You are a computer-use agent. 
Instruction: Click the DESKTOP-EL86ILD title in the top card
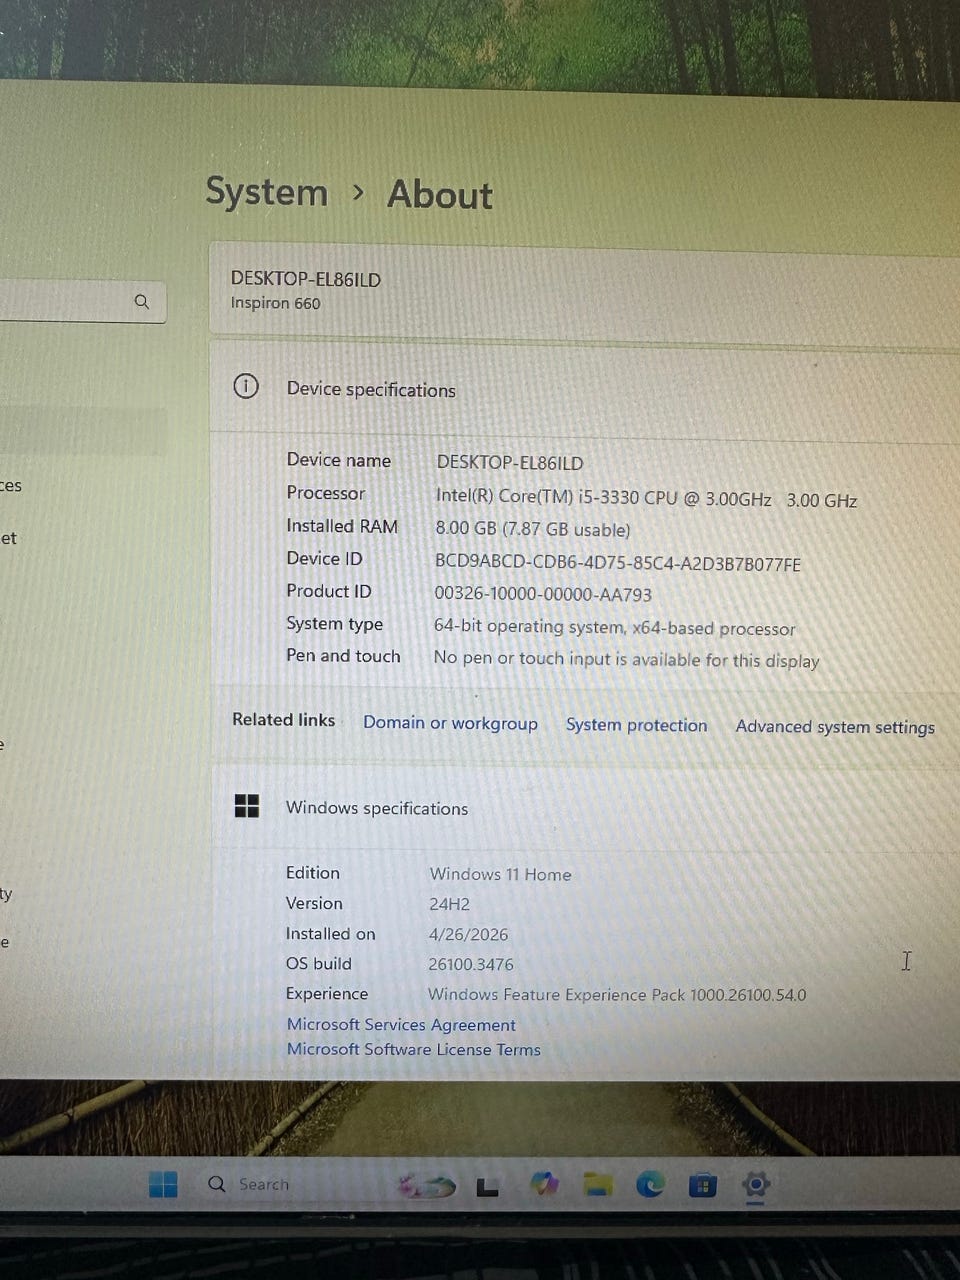306,279
